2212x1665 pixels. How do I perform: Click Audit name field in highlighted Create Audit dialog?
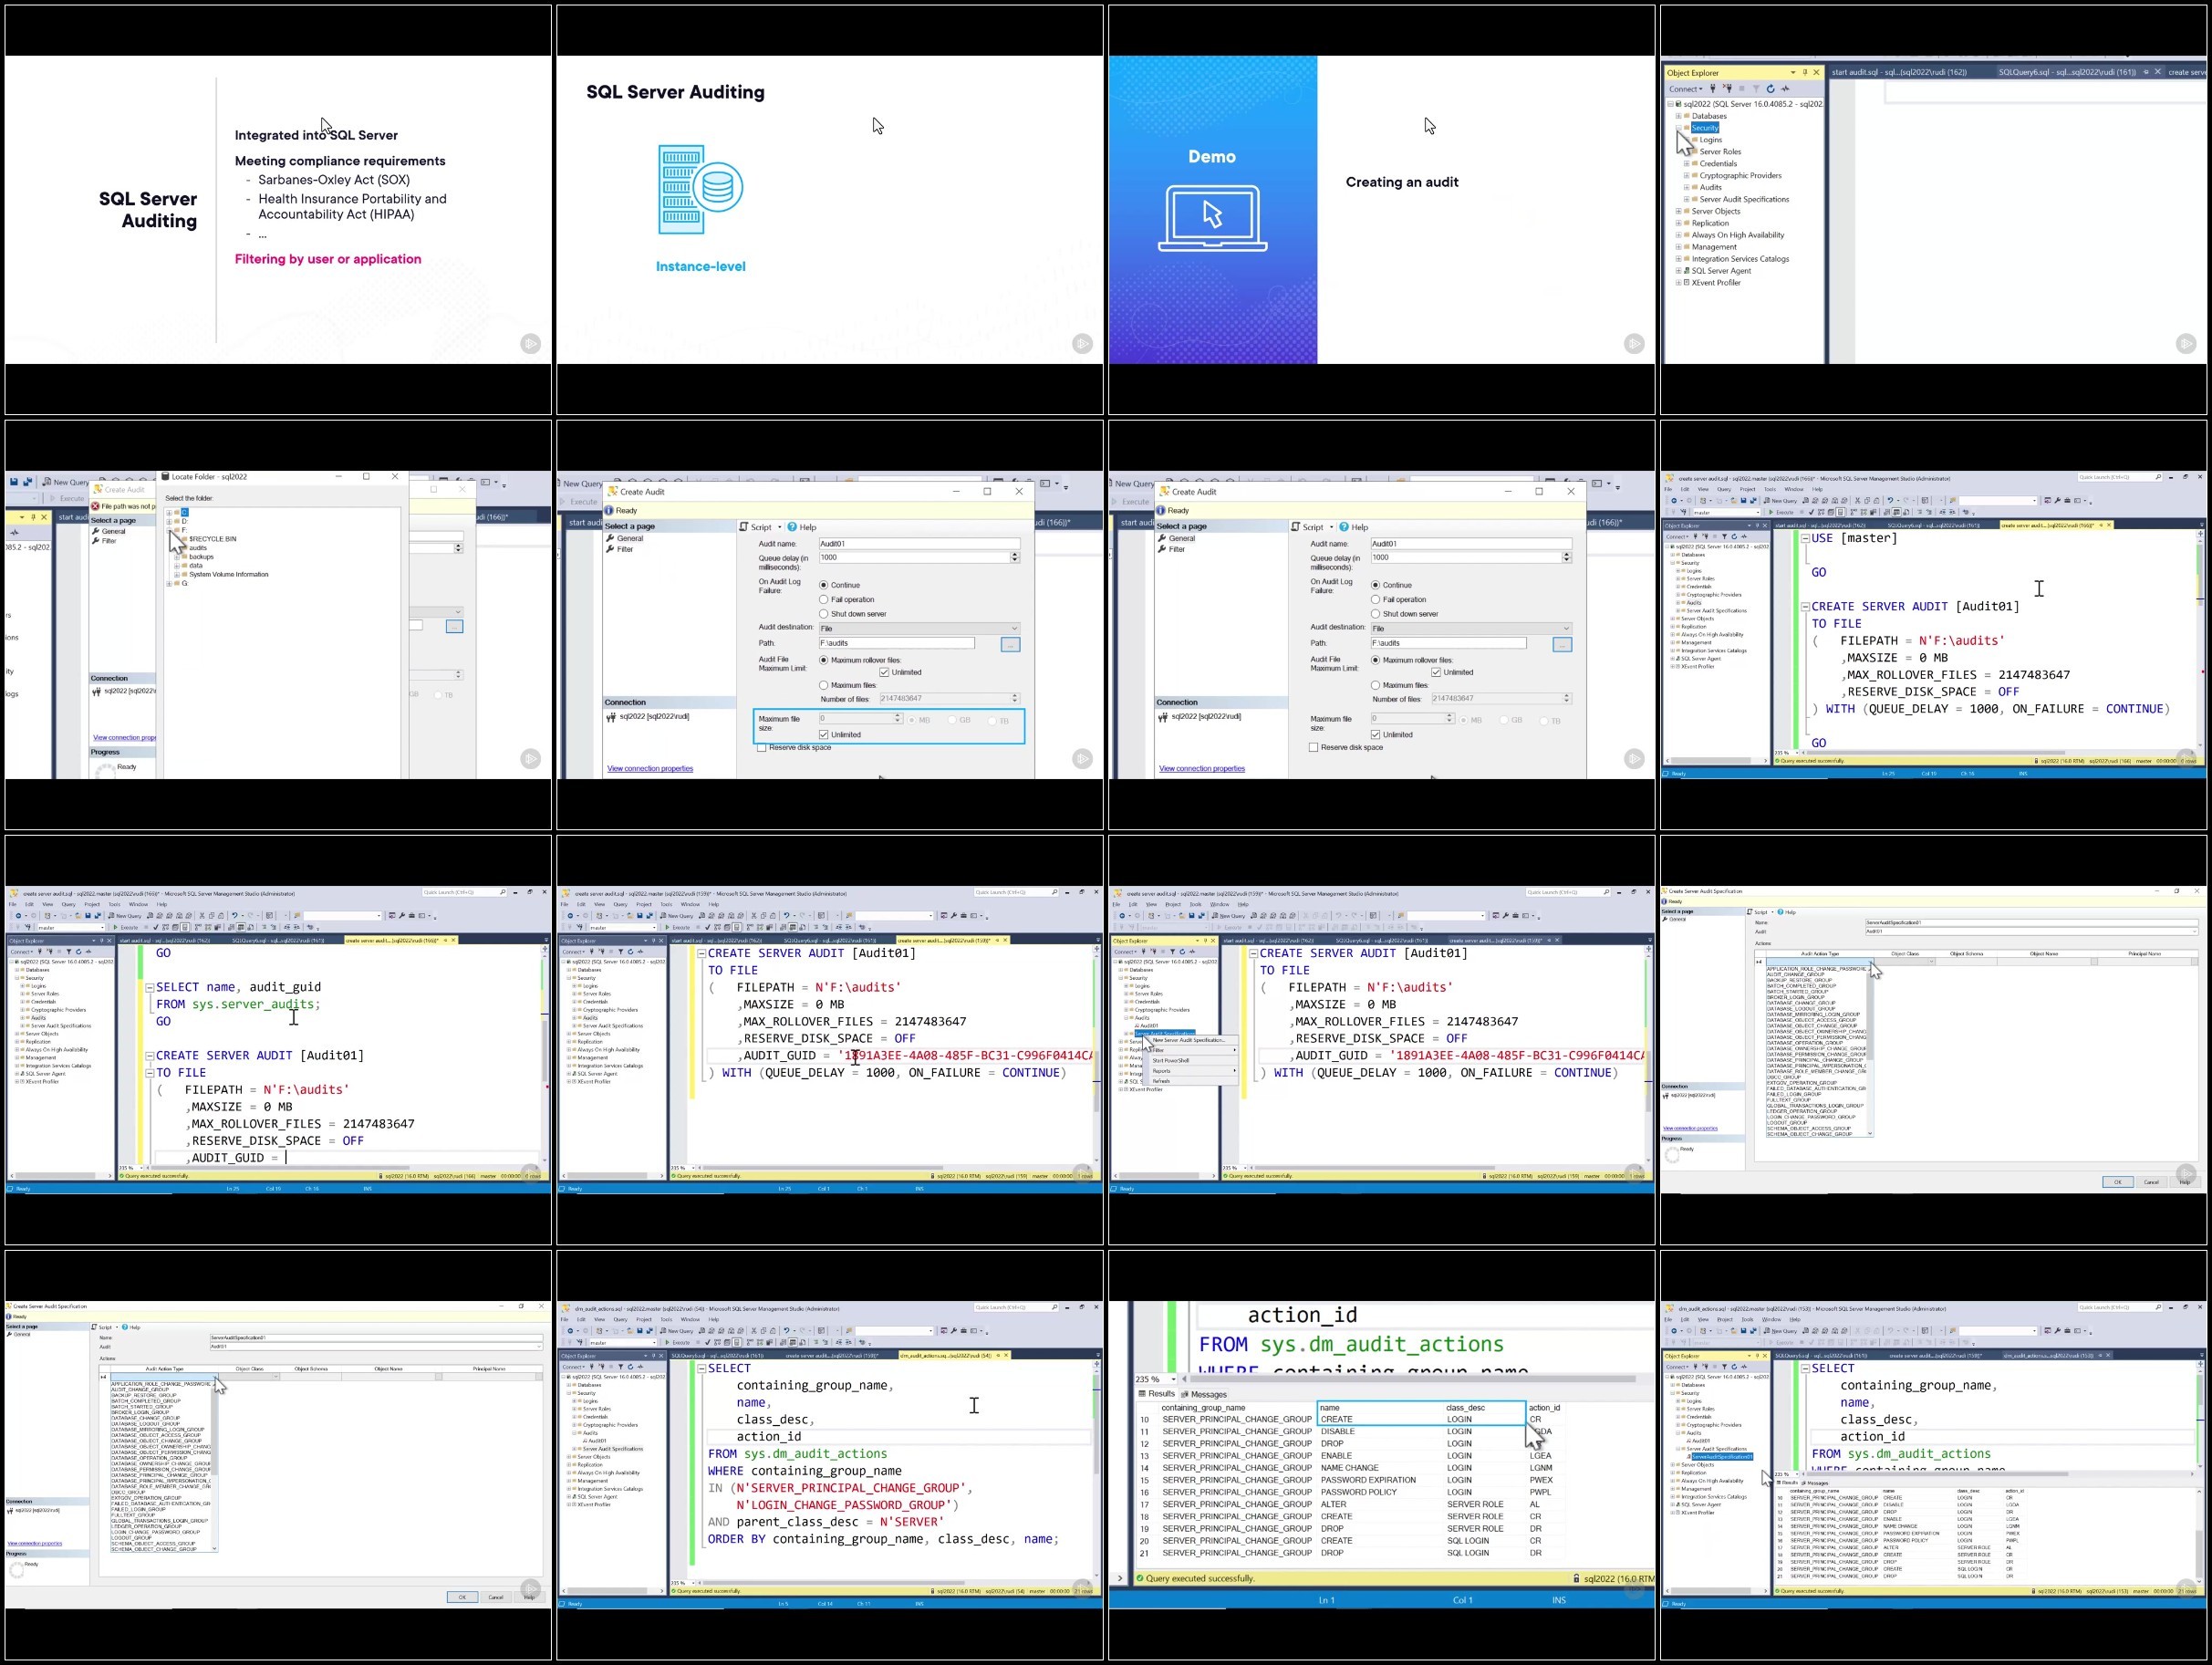(920, 544)
